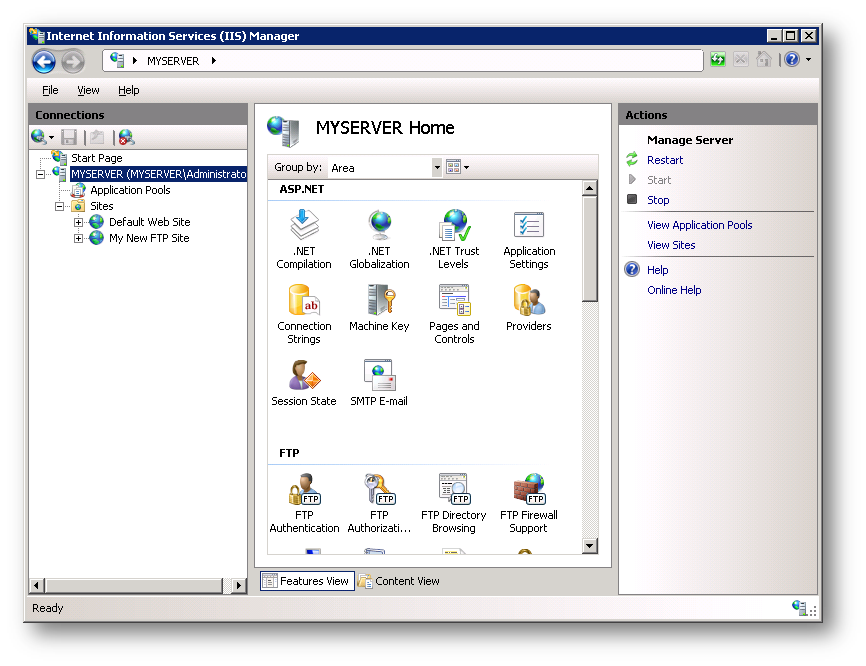Select Application Pools tree item
This screenshot has height=666, width=866.
pos(130,190)
